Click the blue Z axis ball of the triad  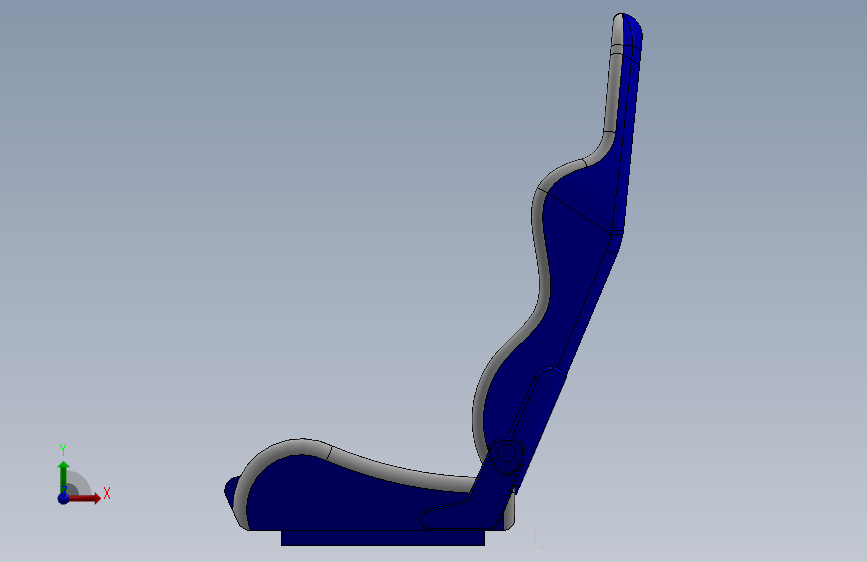(x=63, y=498)
